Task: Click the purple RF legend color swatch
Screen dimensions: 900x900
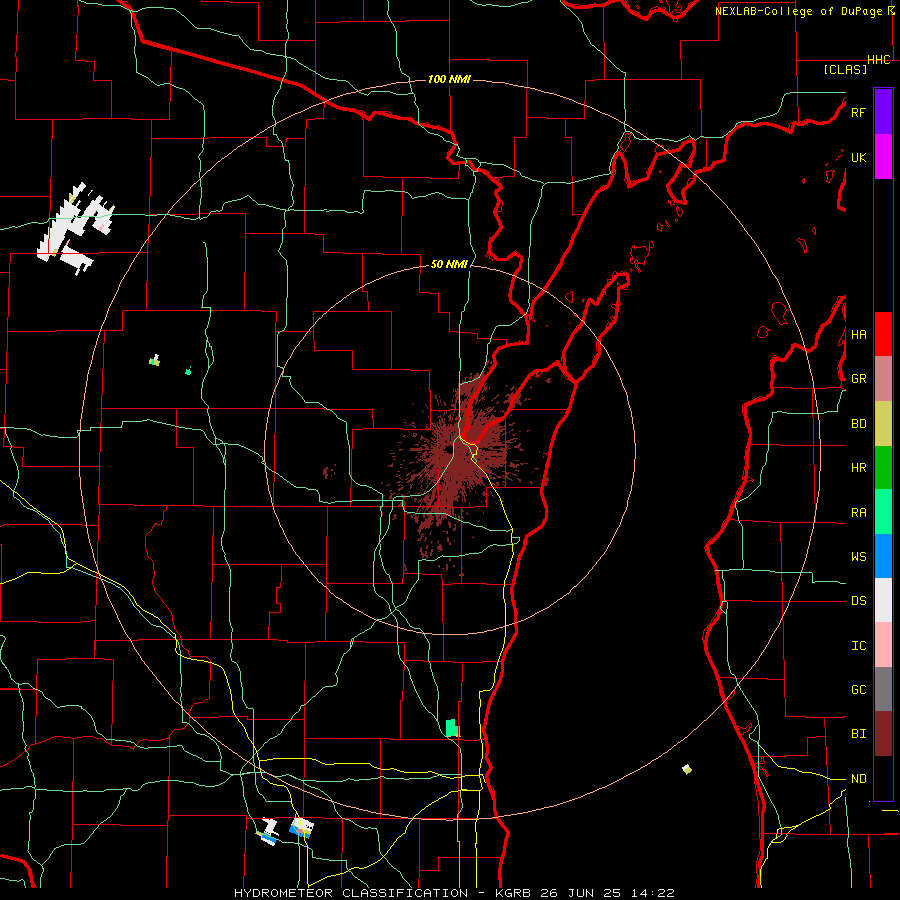Action: point(883,112)
